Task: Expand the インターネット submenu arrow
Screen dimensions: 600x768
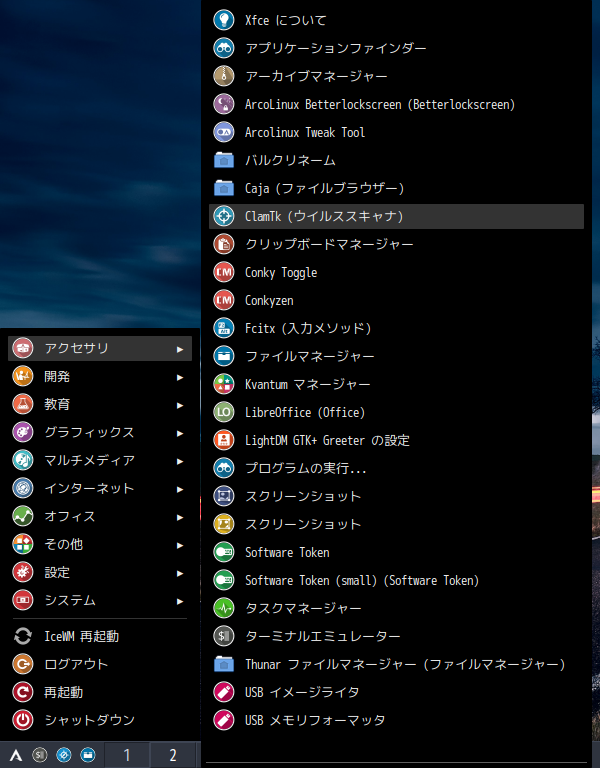Action: point(180,489)
